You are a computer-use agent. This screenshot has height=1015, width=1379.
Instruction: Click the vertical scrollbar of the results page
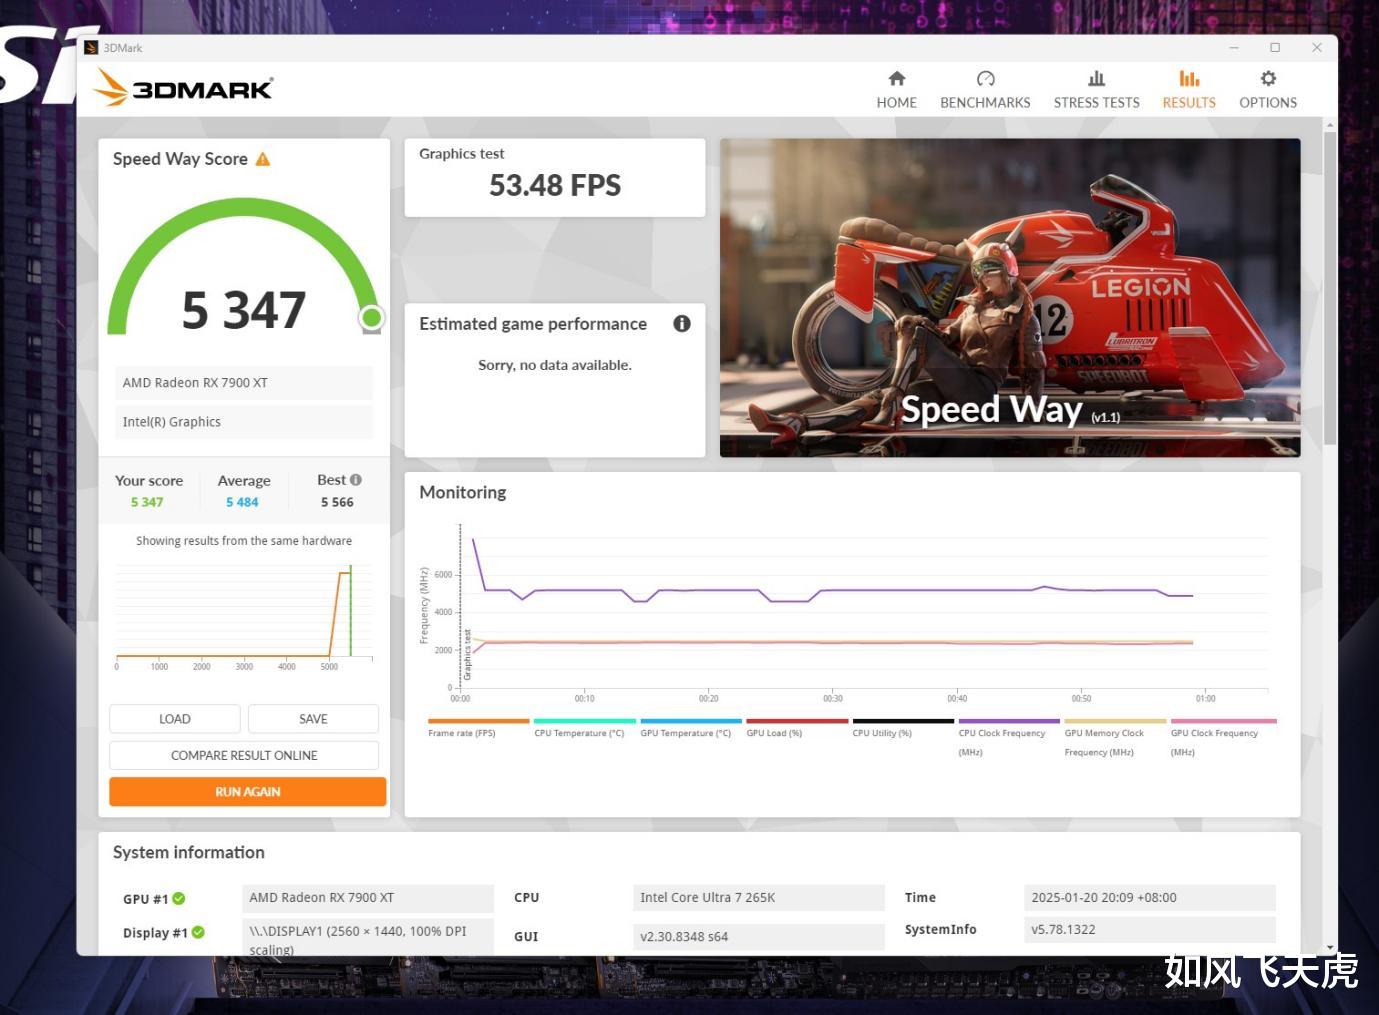click(x=1329, y=288)
